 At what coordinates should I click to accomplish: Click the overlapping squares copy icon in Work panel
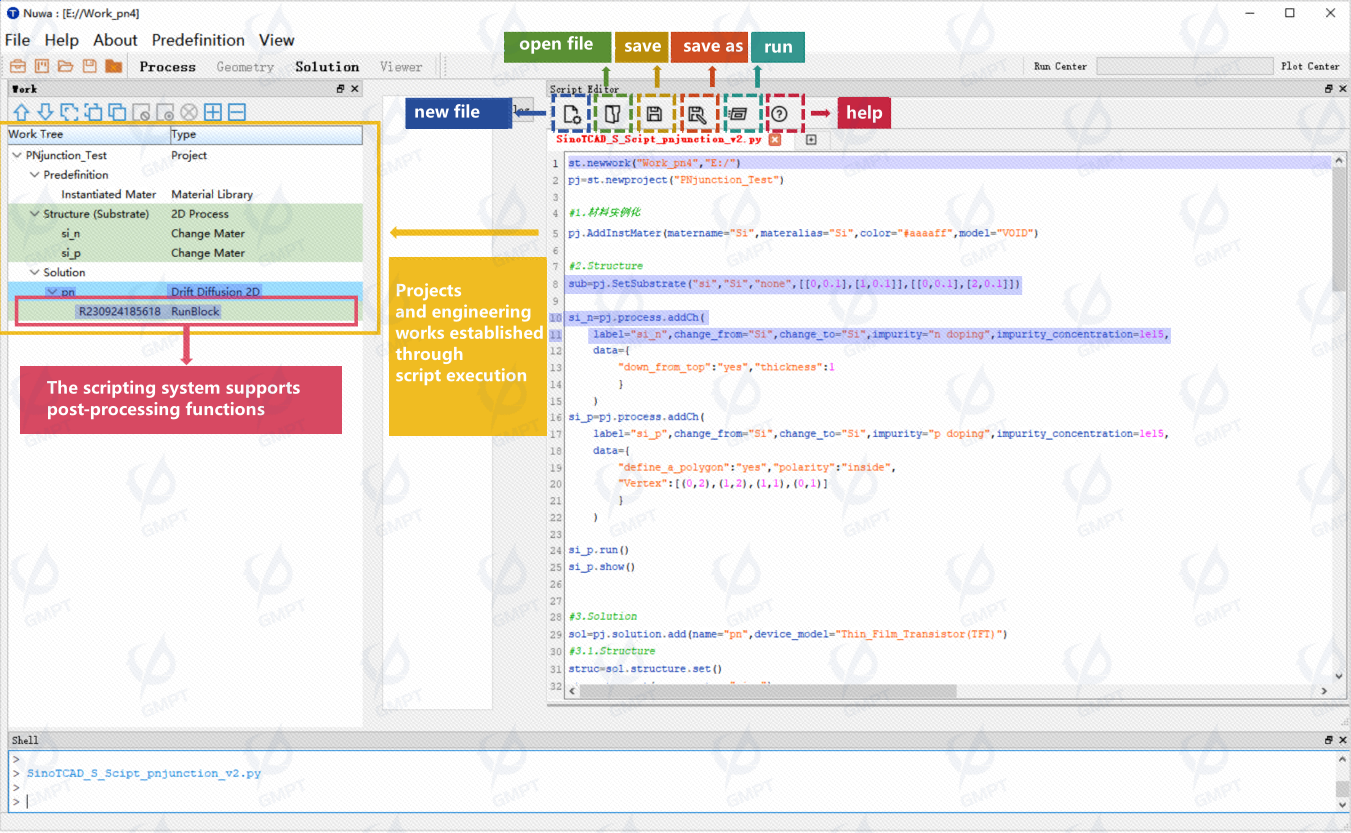tap(117, 112)
